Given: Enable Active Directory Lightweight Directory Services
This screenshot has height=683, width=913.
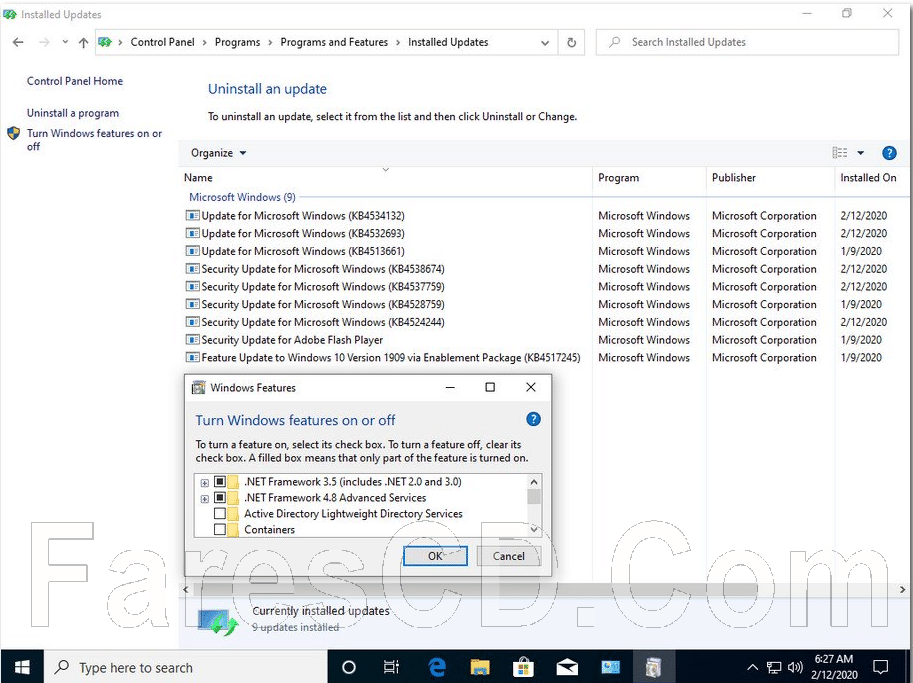Looking at the screenshot, I should [220, 514].
